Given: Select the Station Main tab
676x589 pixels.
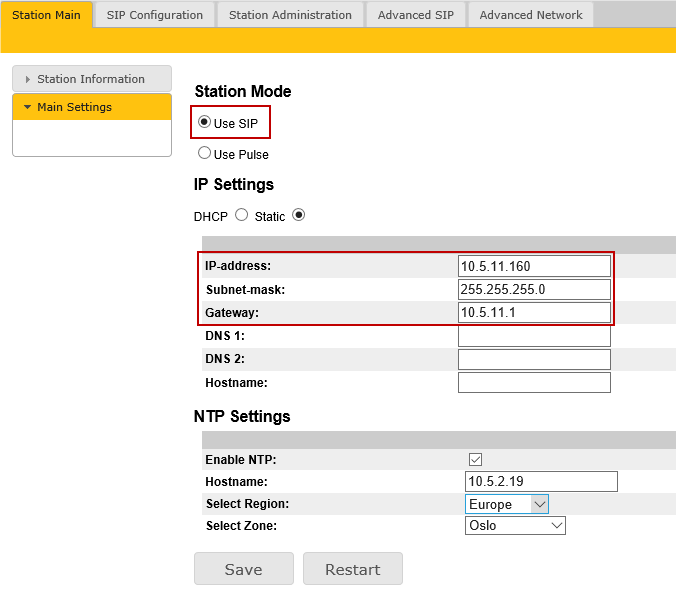Looking at the screenshot, I should (x=46, y=15).
